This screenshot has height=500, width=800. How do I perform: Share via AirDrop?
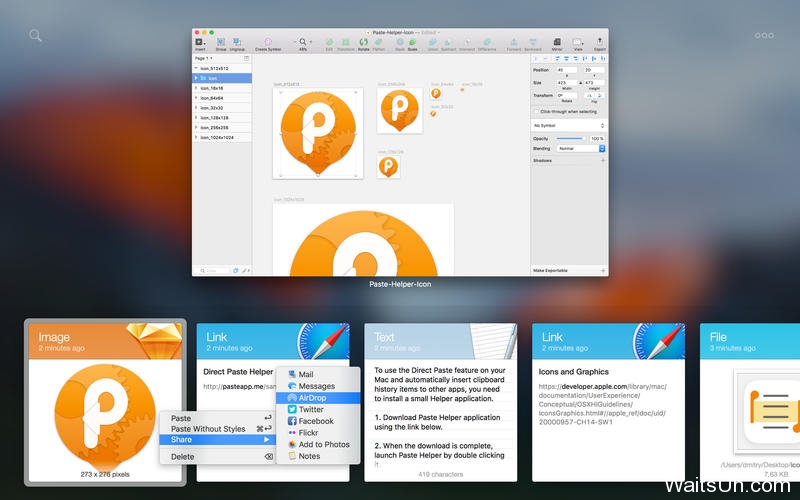click(x=318, y=398)
